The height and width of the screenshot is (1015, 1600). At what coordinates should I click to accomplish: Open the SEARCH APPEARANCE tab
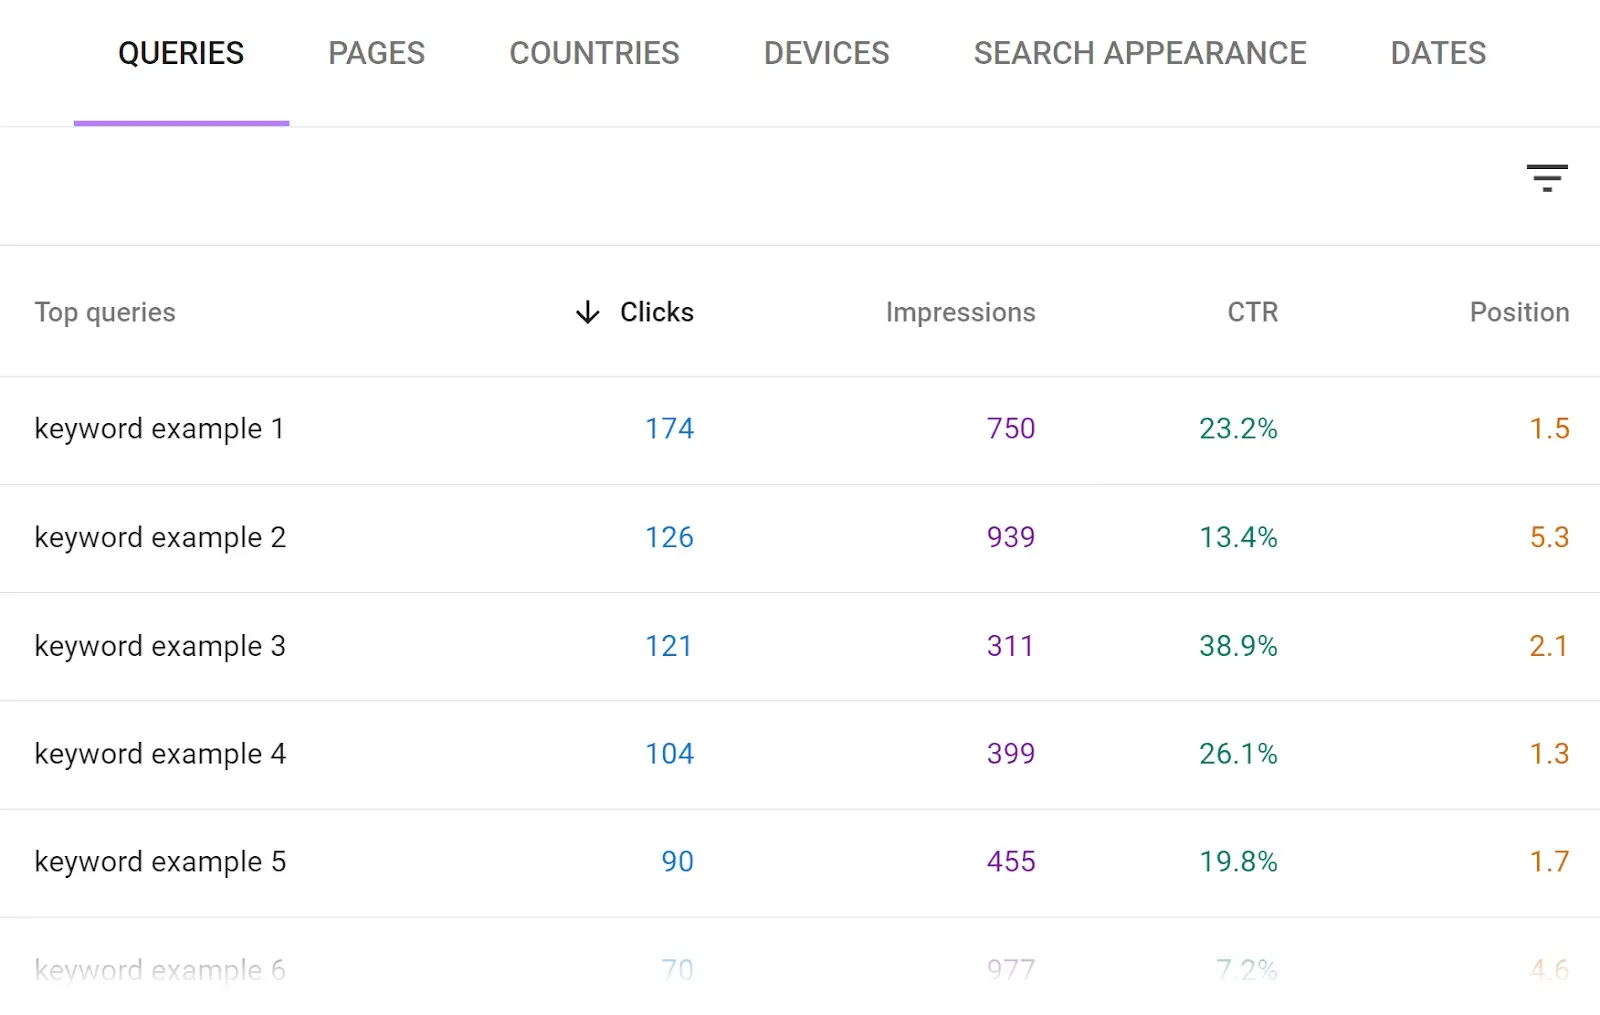[1139, 53]
